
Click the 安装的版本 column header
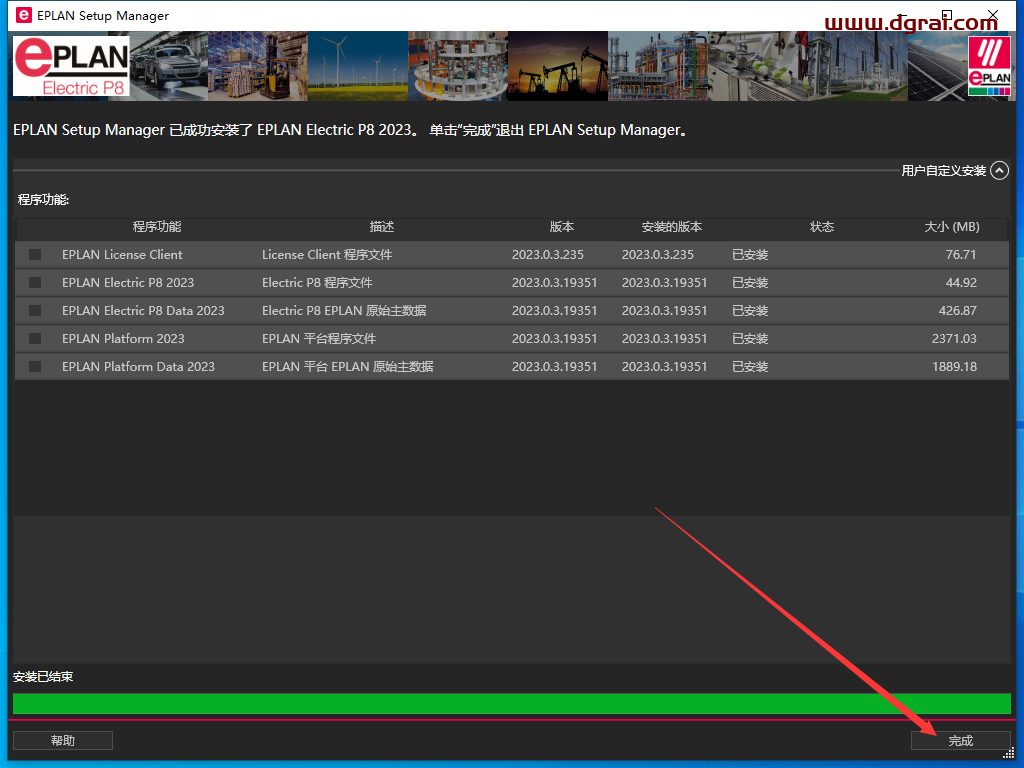click(671, 227)
